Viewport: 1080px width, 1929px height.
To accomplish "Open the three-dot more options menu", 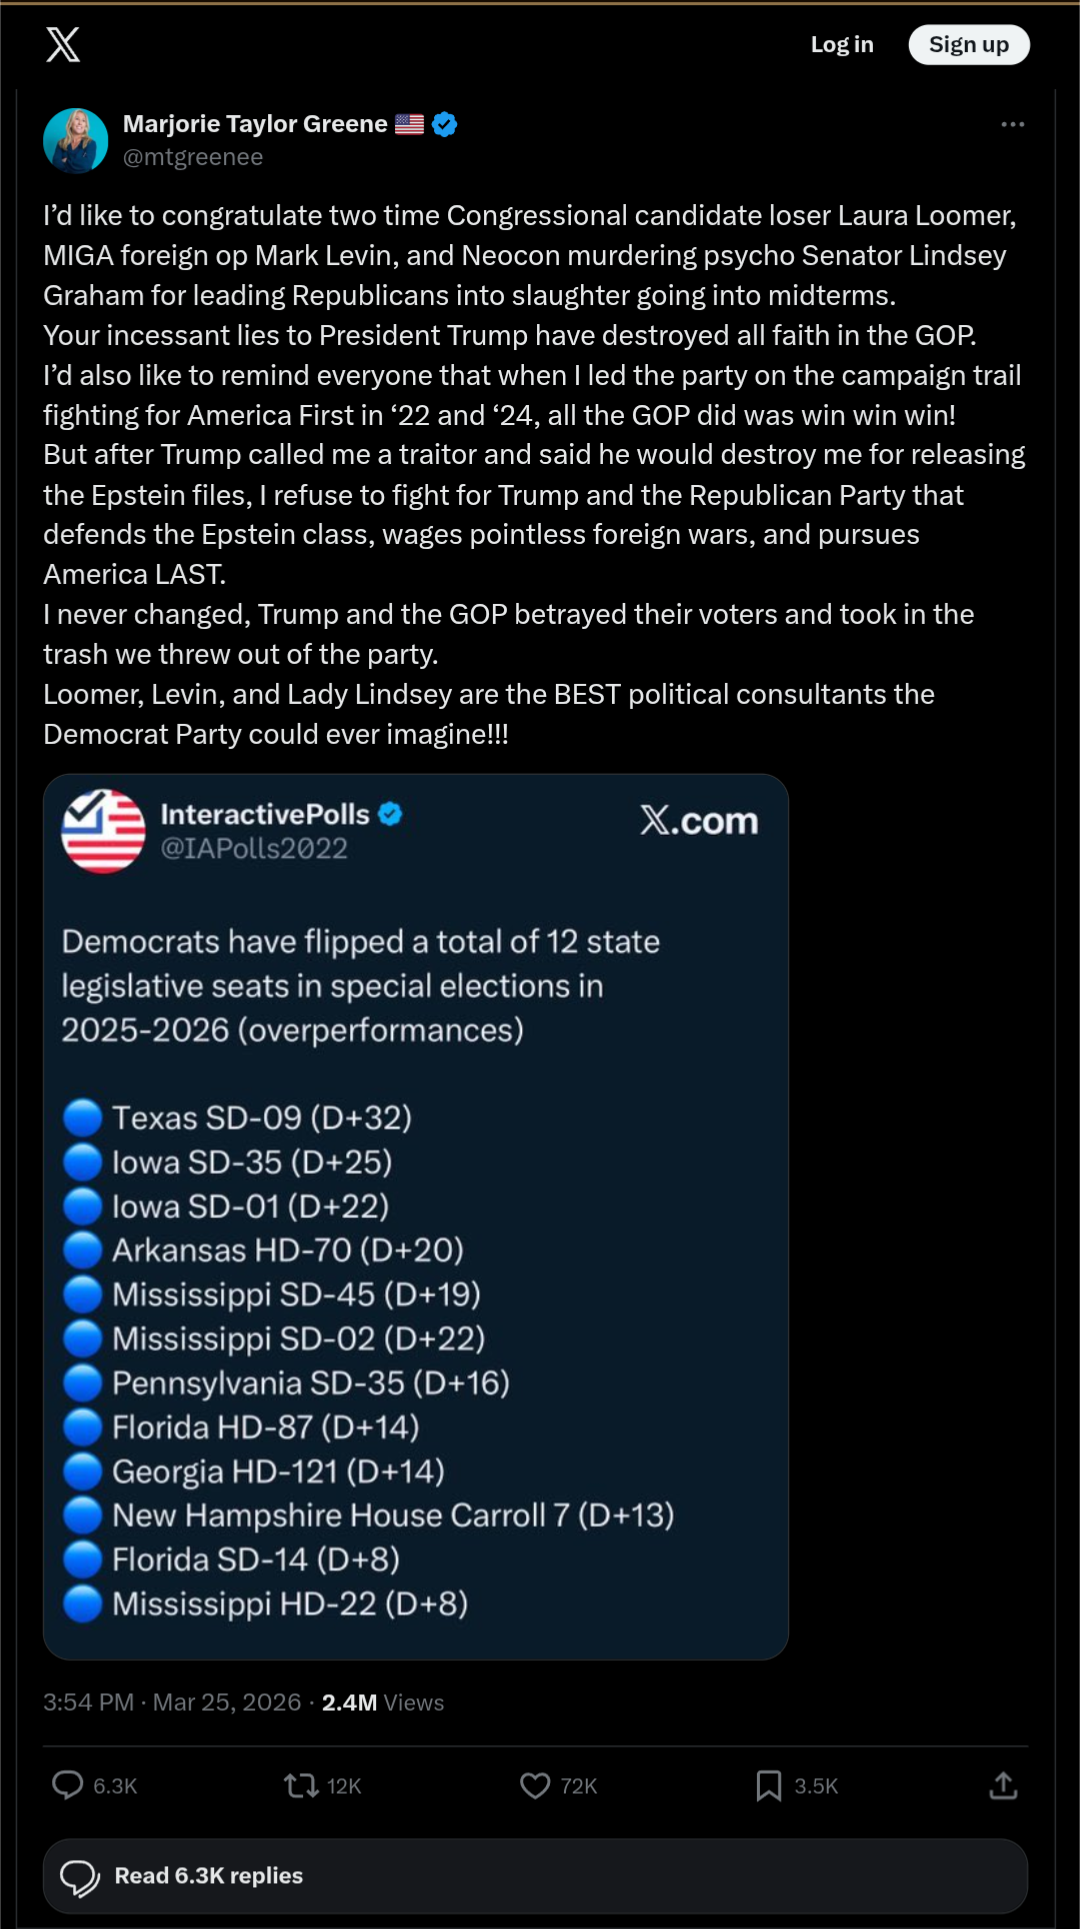I will [1012, 125].
